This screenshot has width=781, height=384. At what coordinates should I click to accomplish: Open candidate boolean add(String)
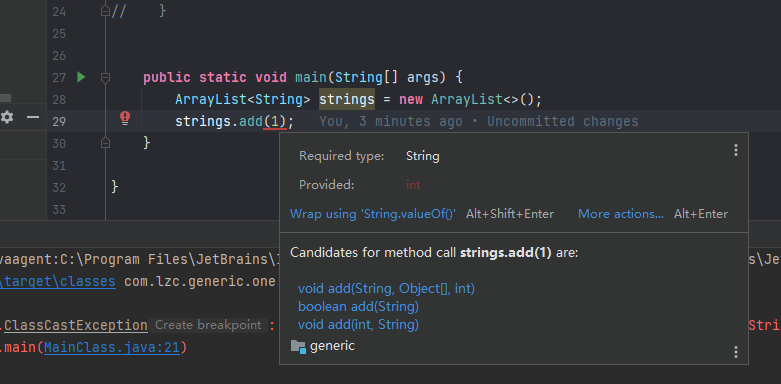click(x=358, y=306)
